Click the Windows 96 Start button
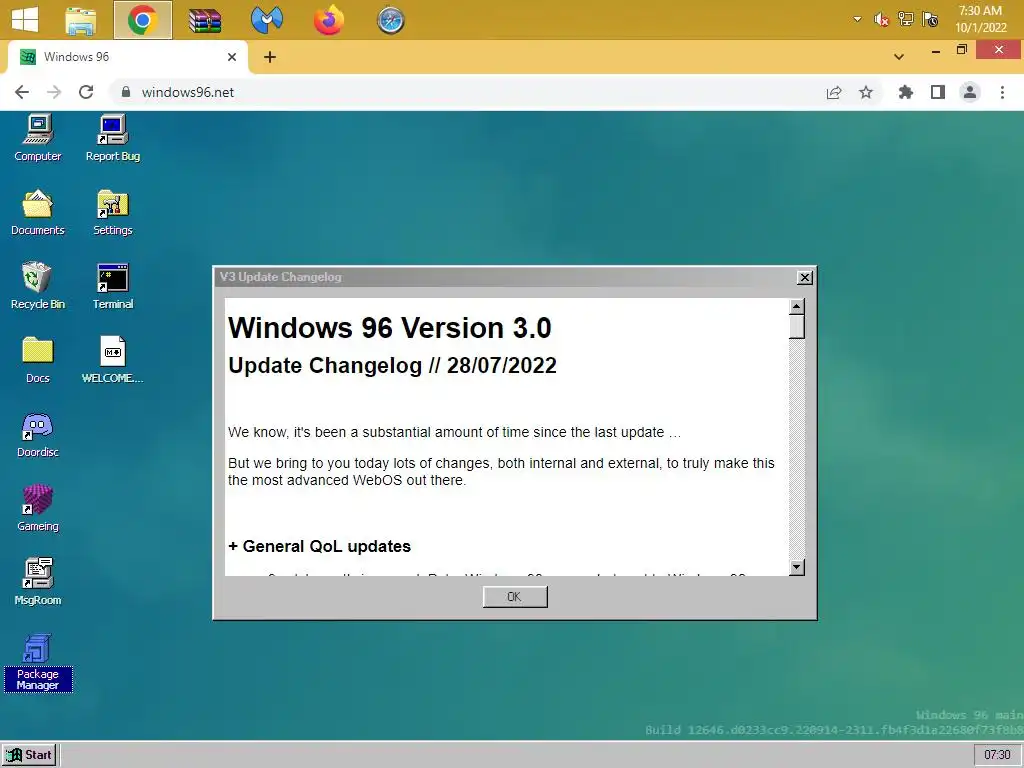Viewport: 1024px width, 768px height. pyautogui.click(x=29, y=755)
